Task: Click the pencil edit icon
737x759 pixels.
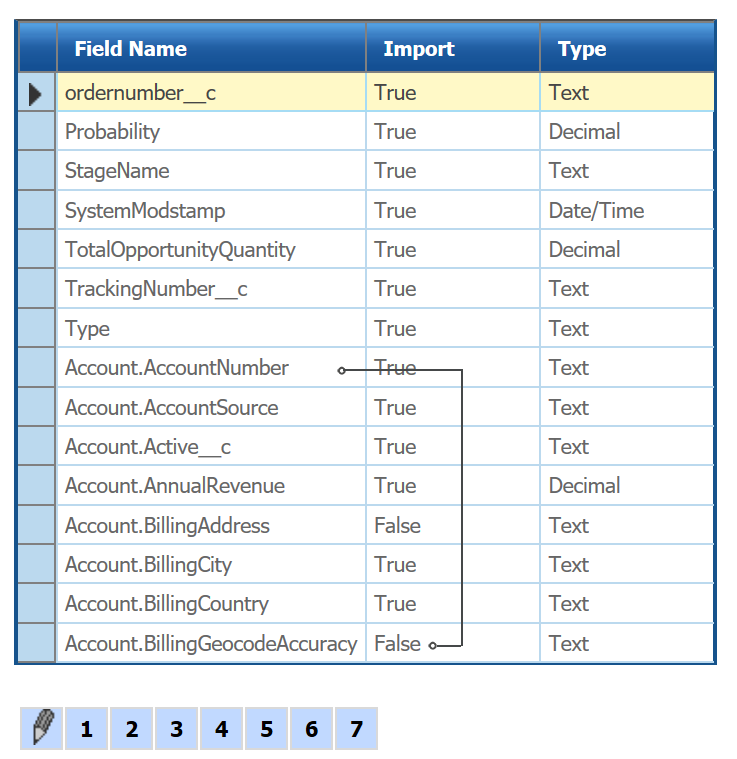Action: click(x=41, y=728)
